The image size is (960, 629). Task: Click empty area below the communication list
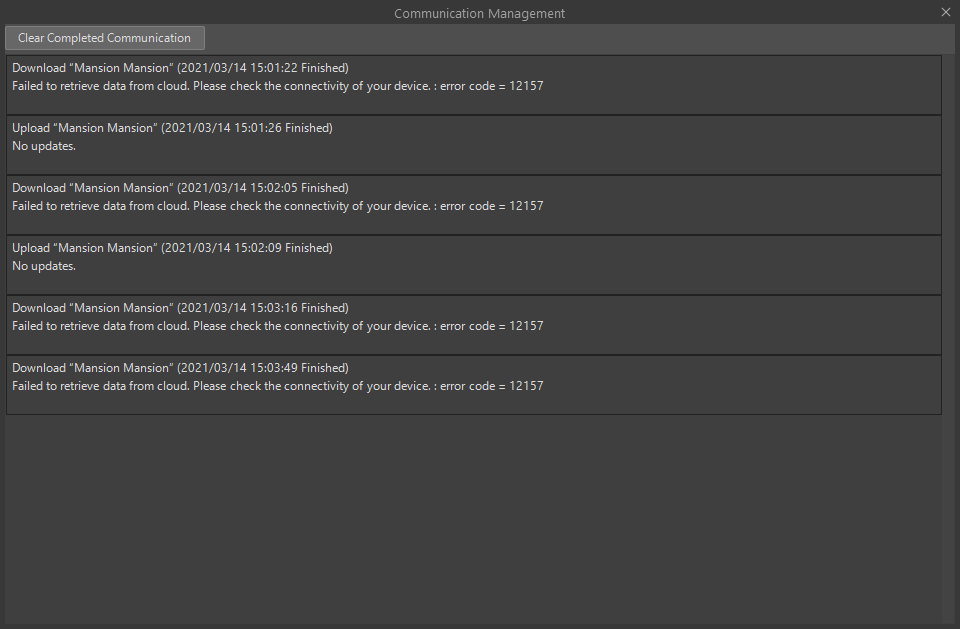tap(473, 519)
